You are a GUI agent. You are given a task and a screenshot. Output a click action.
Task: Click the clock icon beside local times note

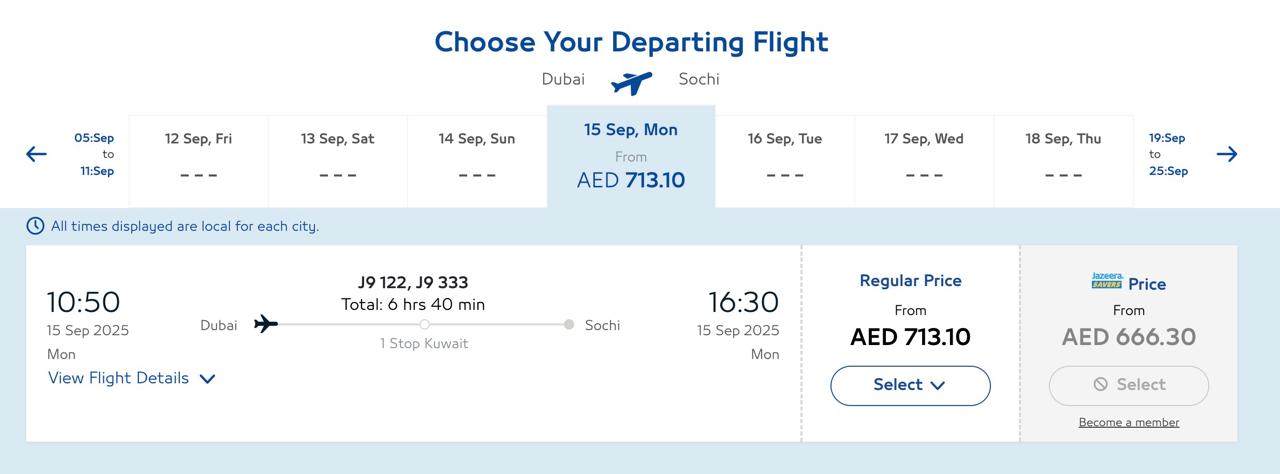pos(35,226)
